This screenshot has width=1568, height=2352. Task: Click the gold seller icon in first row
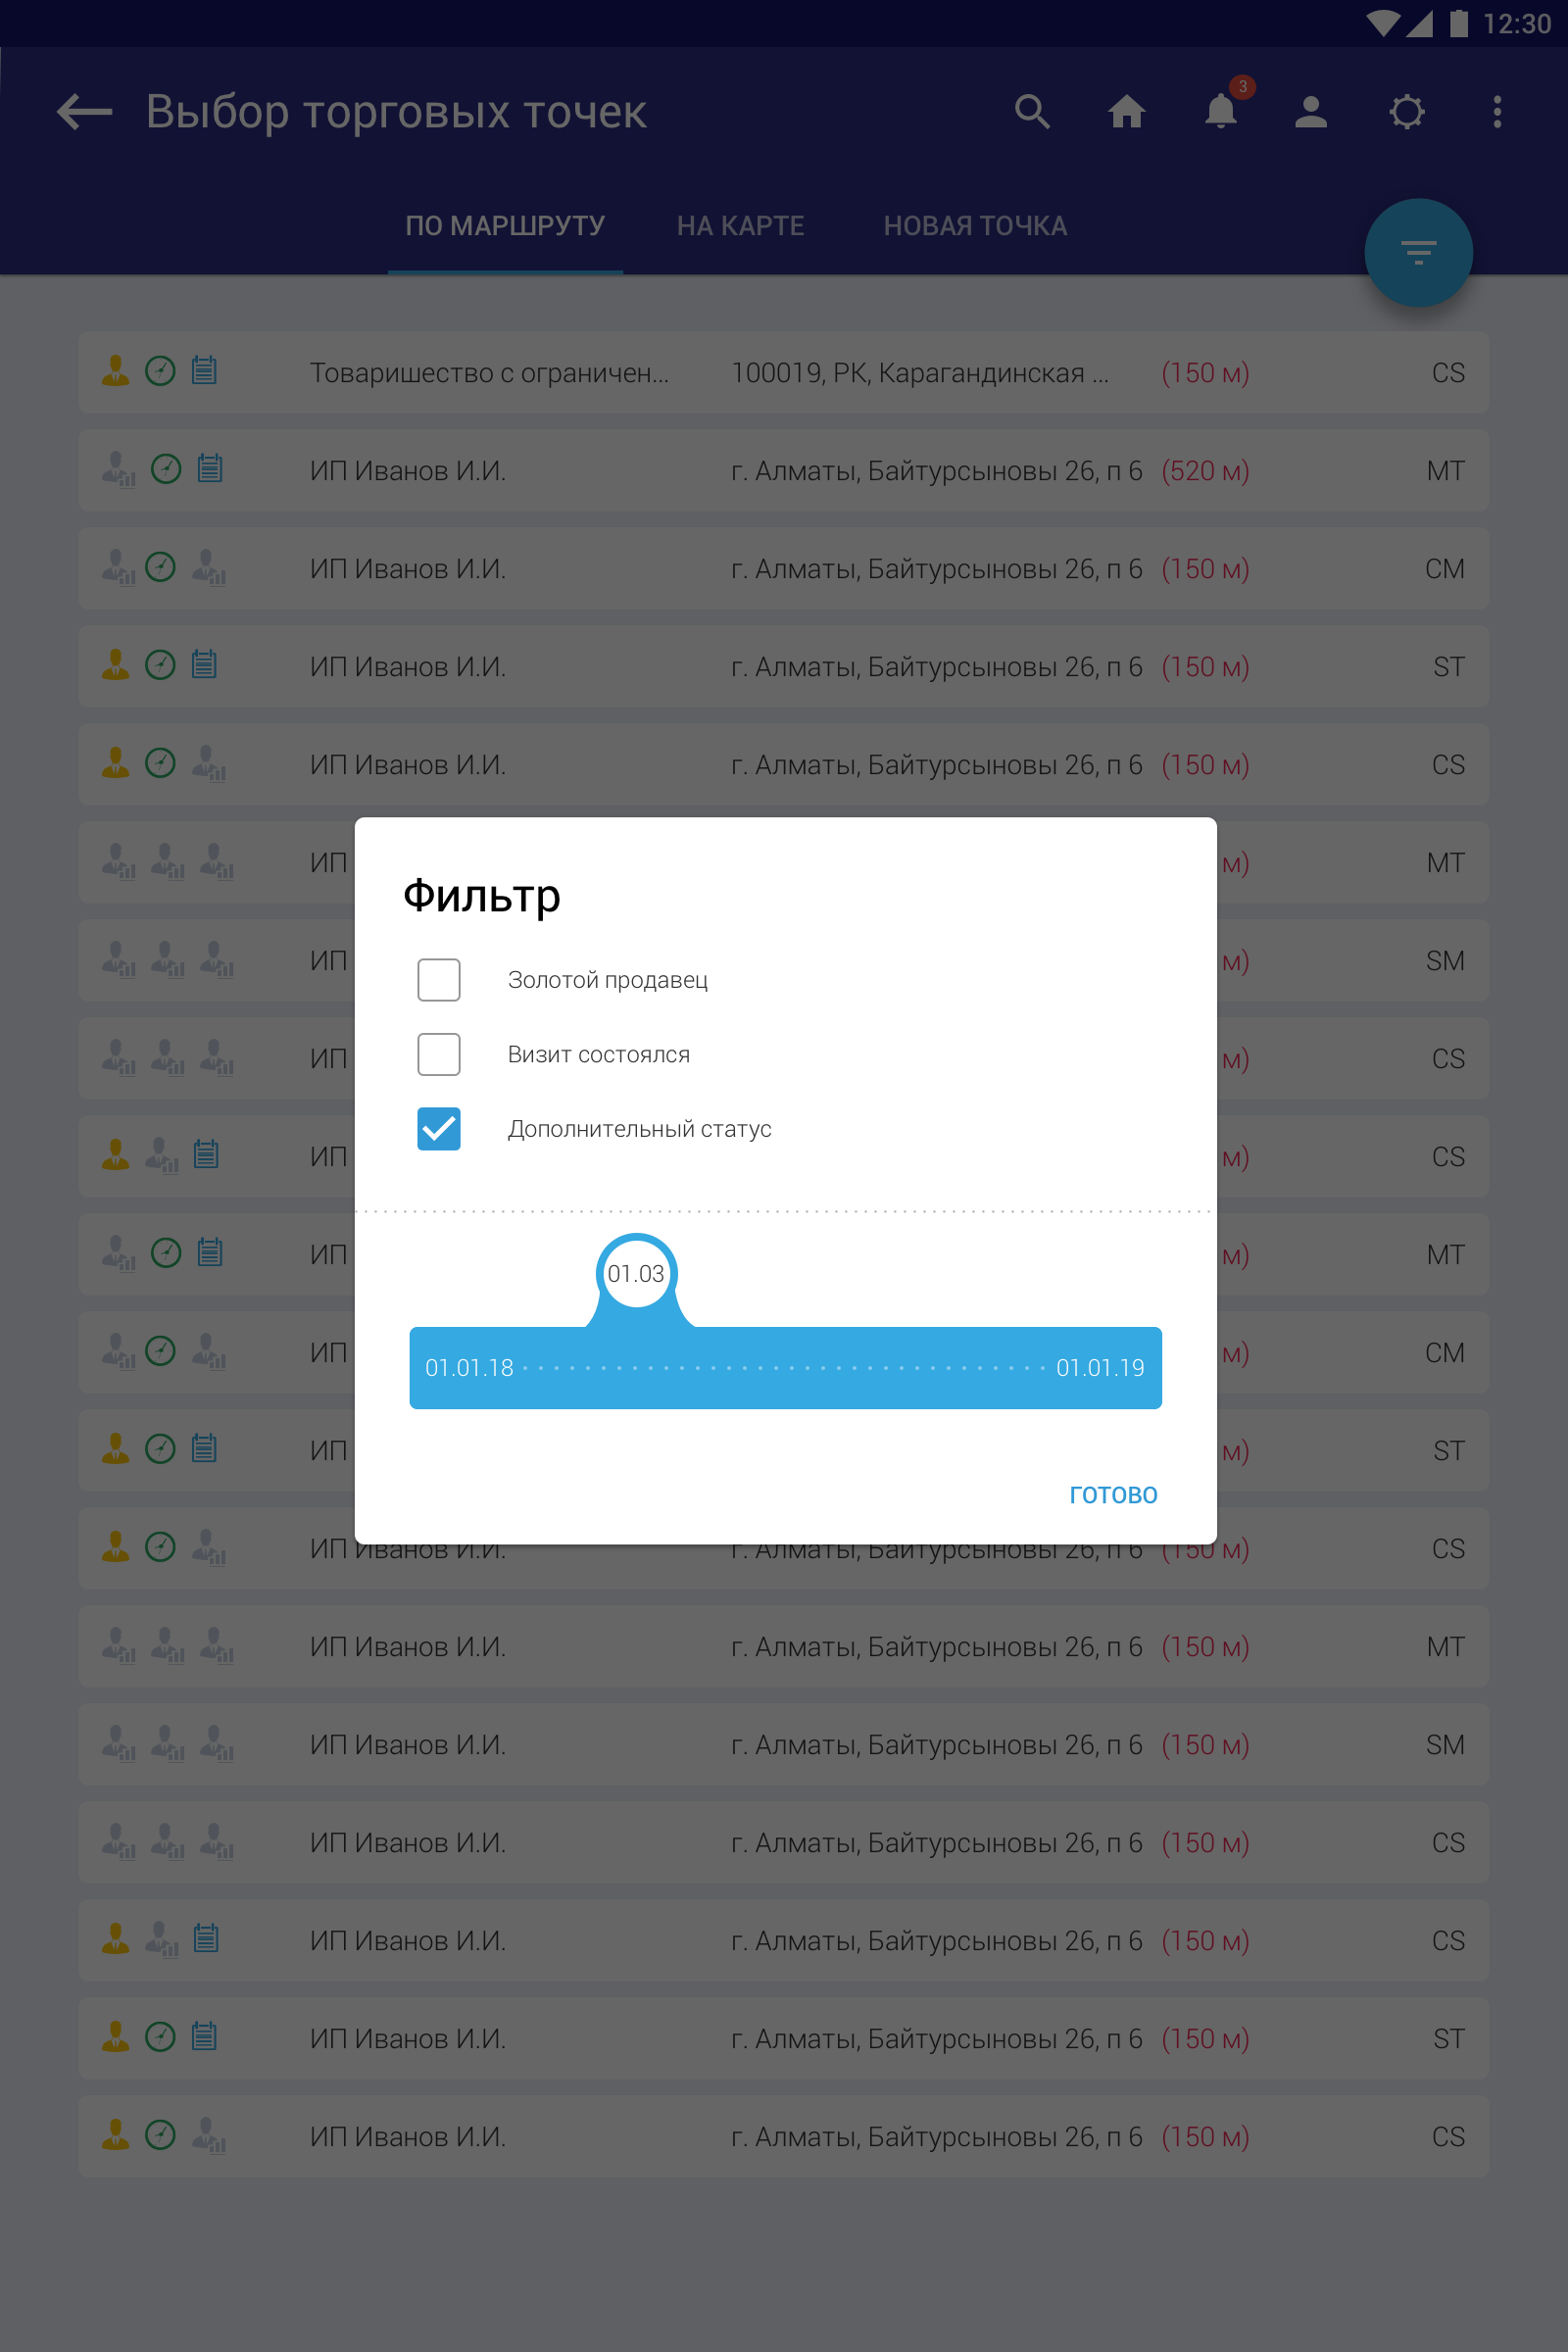point(116,371)
